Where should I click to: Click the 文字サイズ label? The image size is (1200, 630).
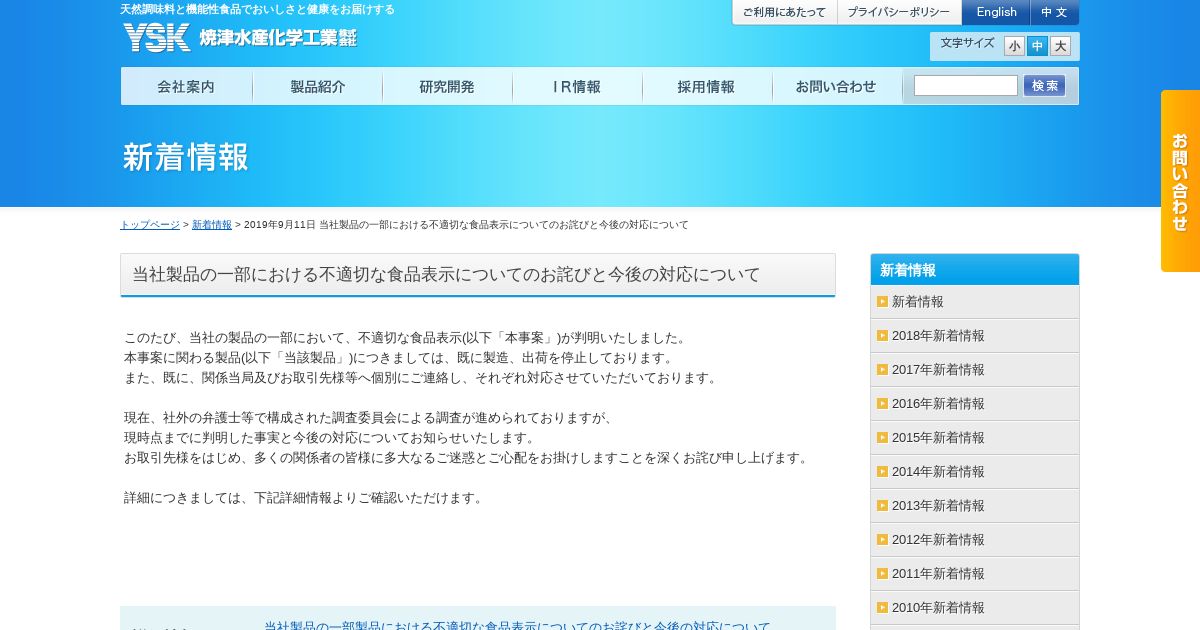pos(967,43)
